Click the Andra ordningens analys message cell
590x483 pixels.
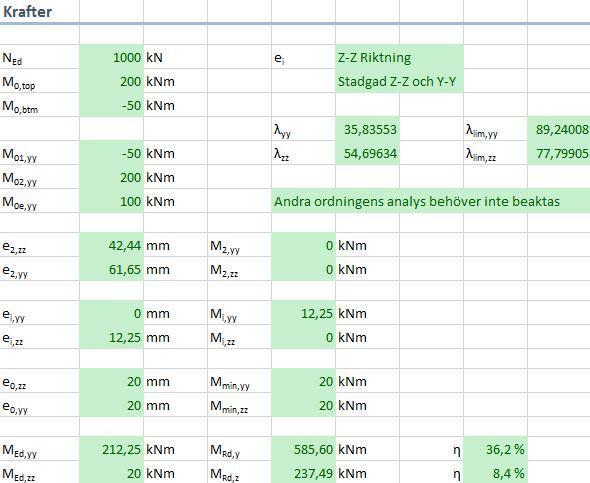431,201
